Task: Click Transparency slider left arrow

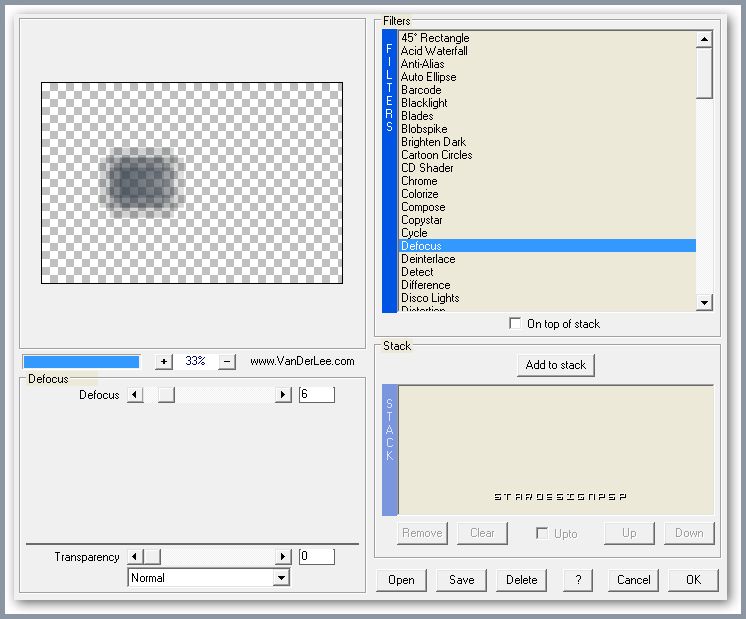Action: pos(135,557)
